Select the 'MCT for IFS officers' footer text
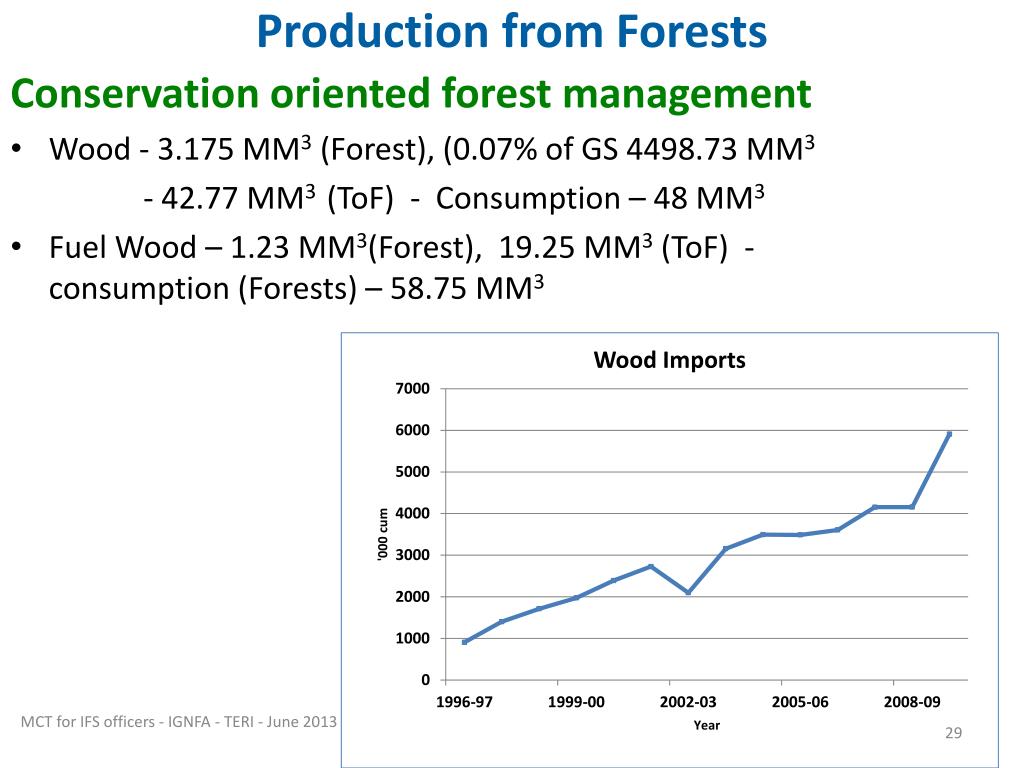This screenshot has height=768, width=1024. pyautogui.click(x=179, y=722)
